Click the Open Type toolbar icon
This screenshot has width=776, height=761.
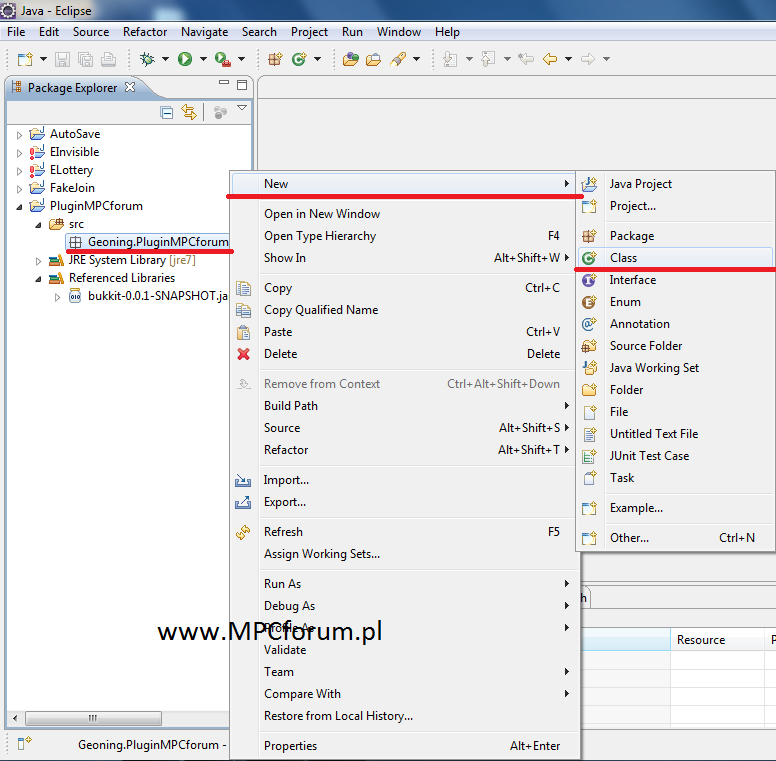[x=350, y=59]
